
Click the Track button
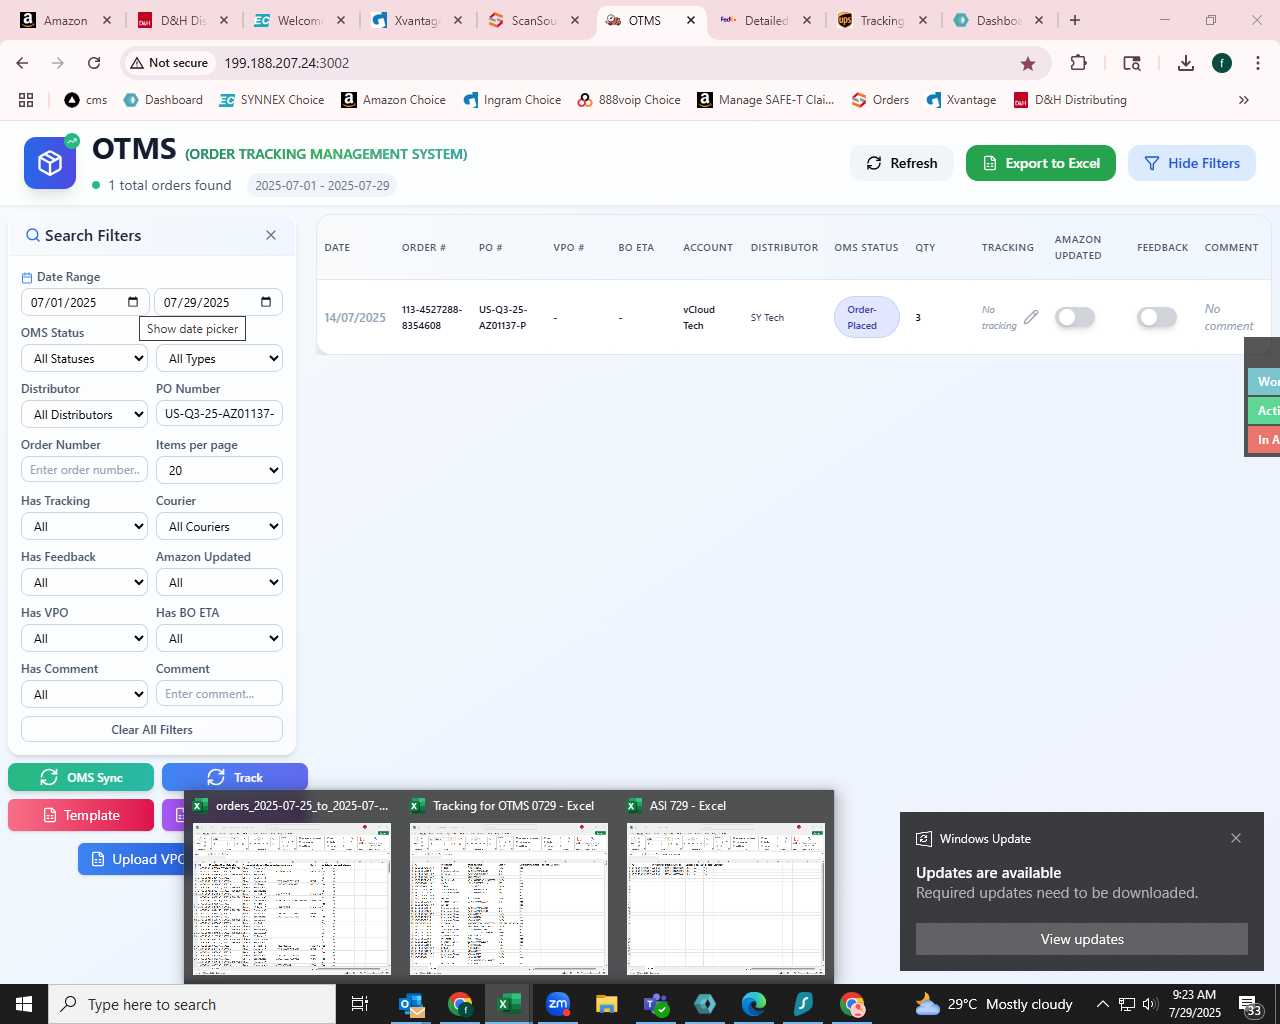coord(235,777)
